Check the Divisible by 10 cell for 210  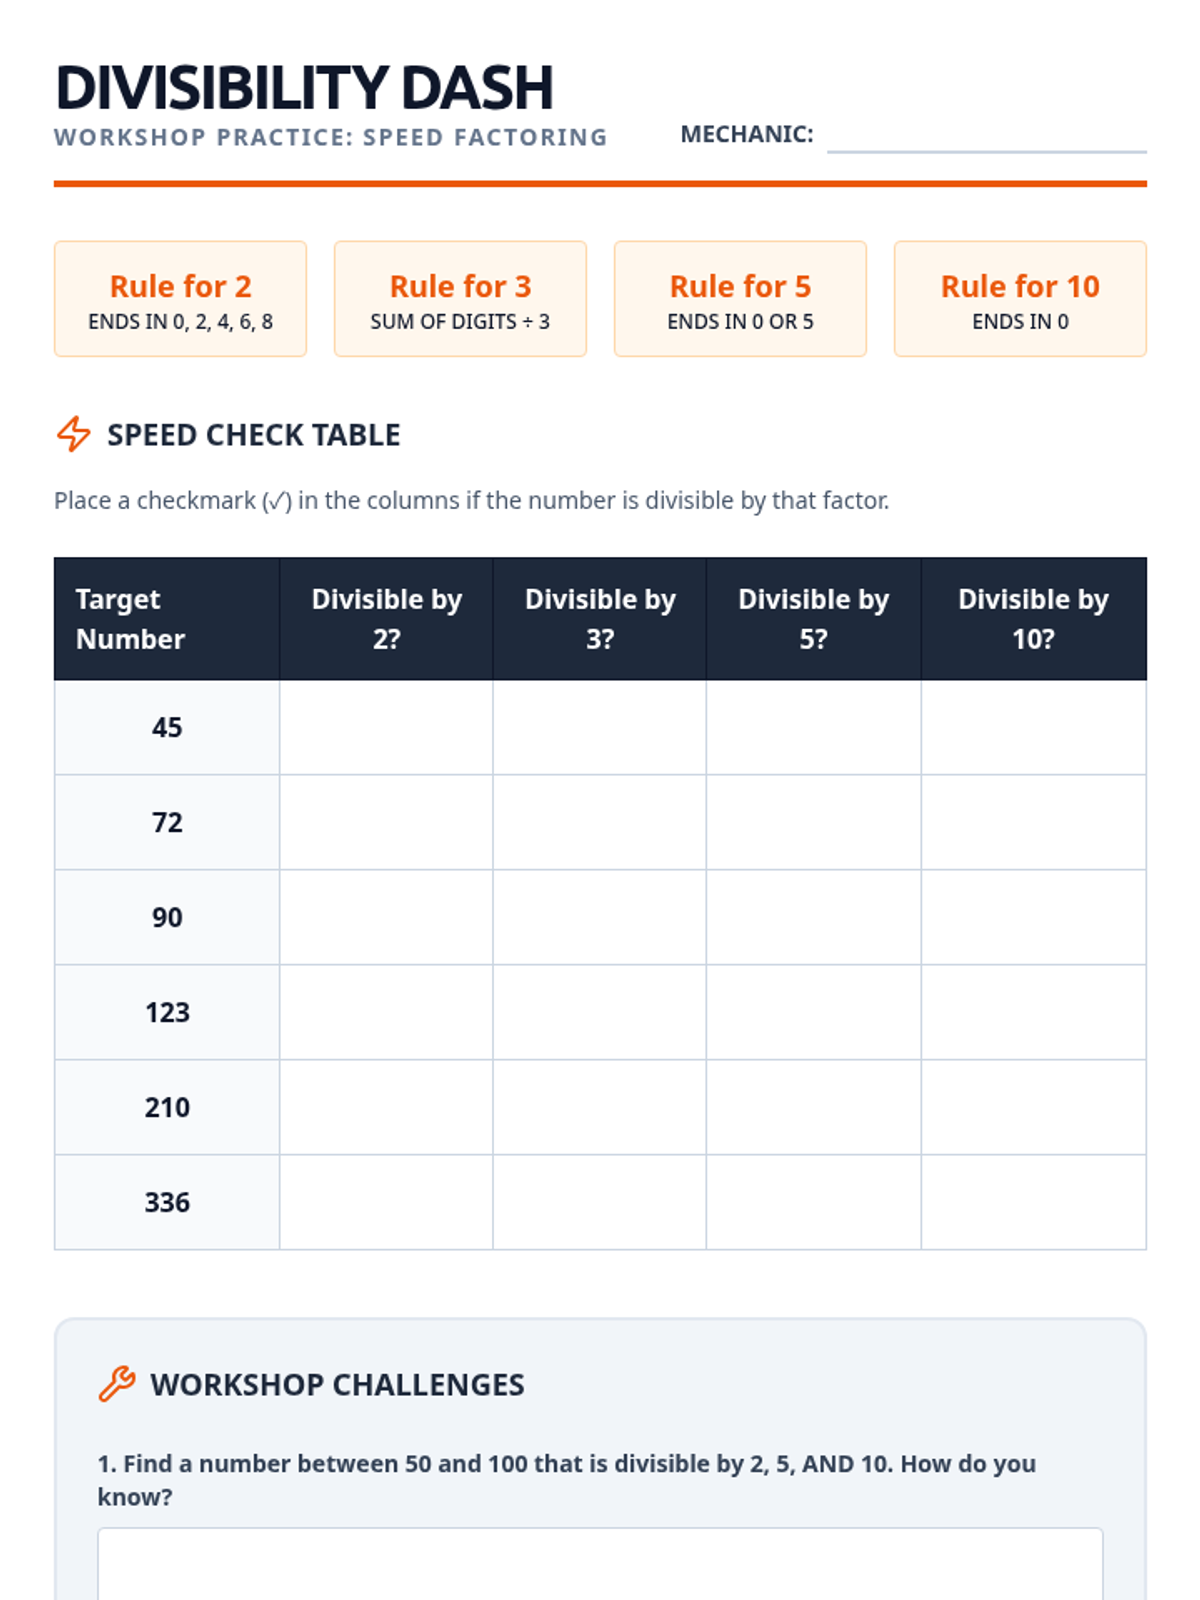[1033, 1107]
